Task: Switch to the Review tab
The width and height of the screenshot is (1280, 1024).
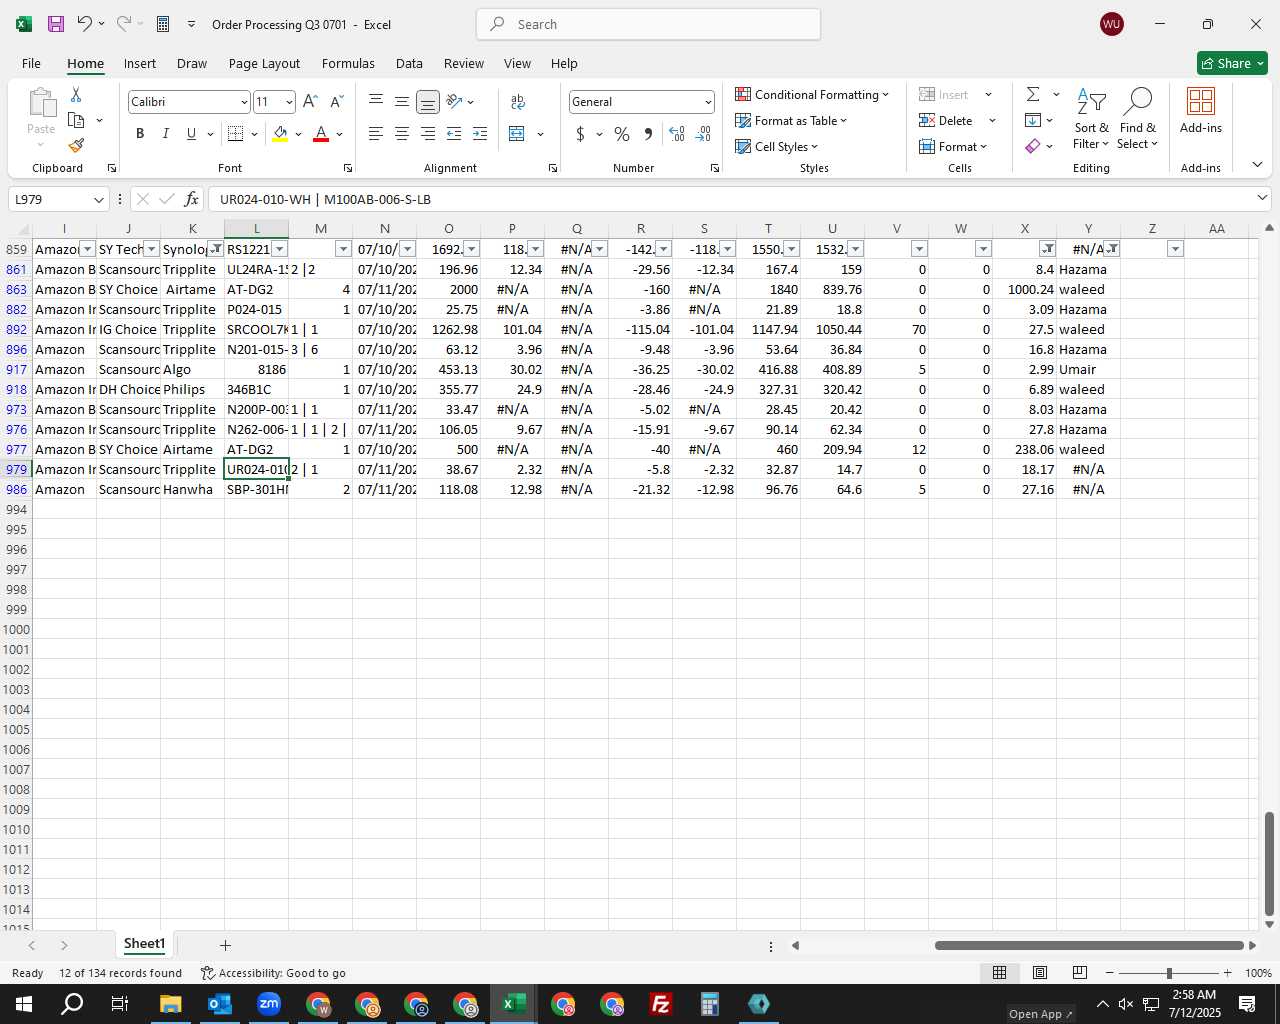Action: [x=464, y=63]
